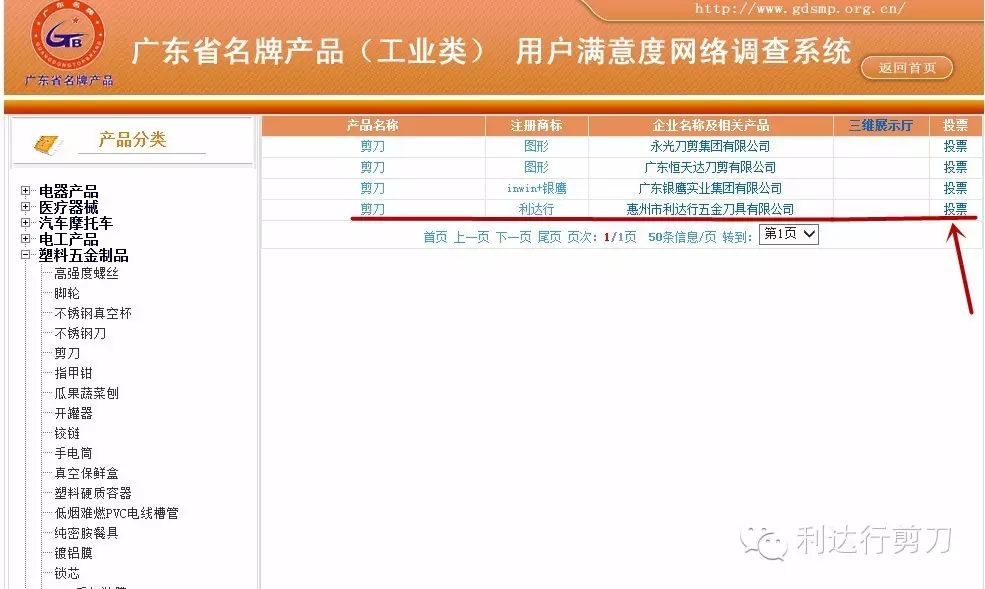Click 剪刀 product name in 广东恒天达 row

(x=373, y=167)
